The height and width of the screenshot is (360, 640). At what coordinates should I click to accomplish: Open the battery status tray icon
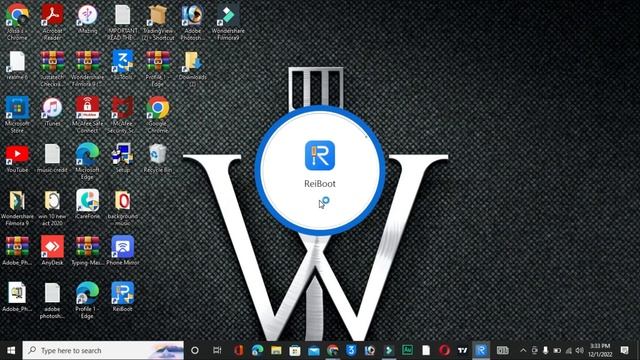(x=557, y=350)
